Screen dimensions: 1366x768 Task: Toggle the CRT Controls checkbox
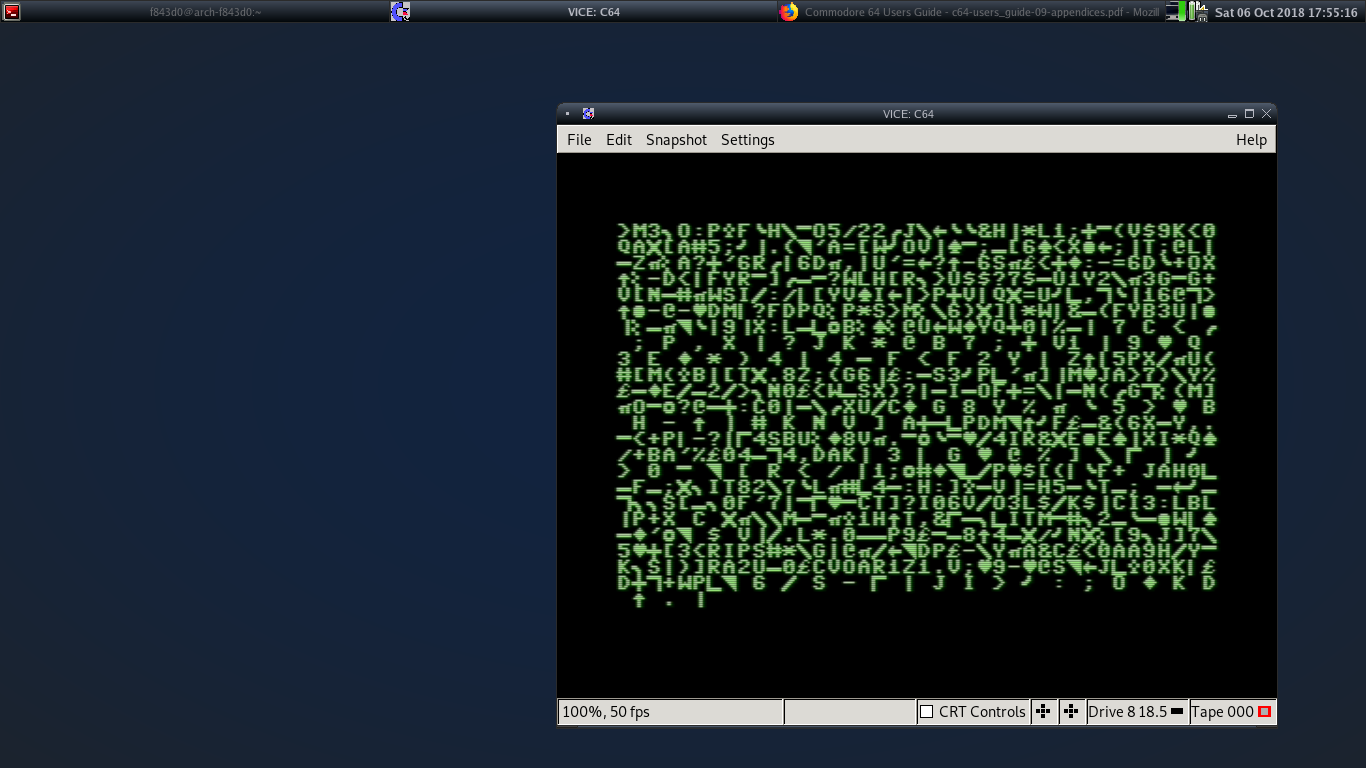pos(927,712)
